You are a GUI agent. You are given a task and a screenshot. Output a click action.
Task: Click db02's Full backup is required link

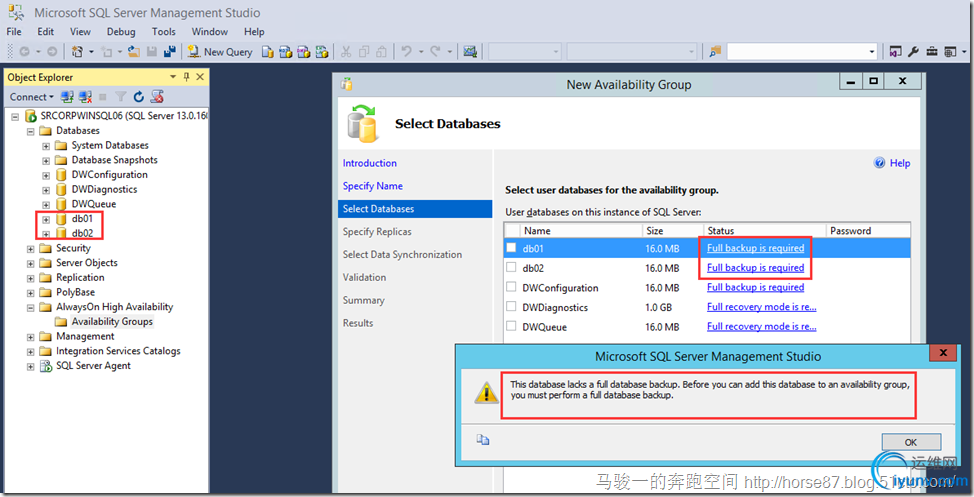coord(755,268)
